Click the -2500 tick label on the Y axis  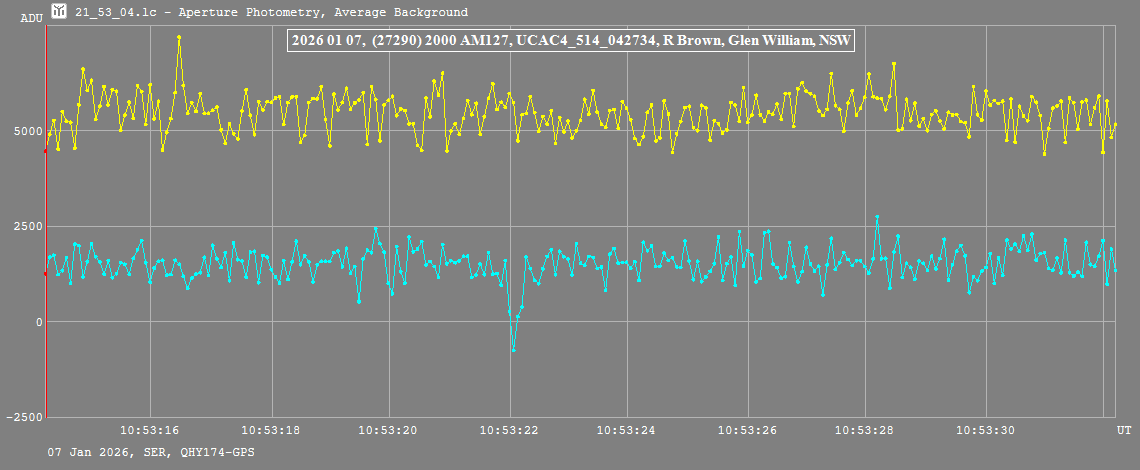[22, 417]
